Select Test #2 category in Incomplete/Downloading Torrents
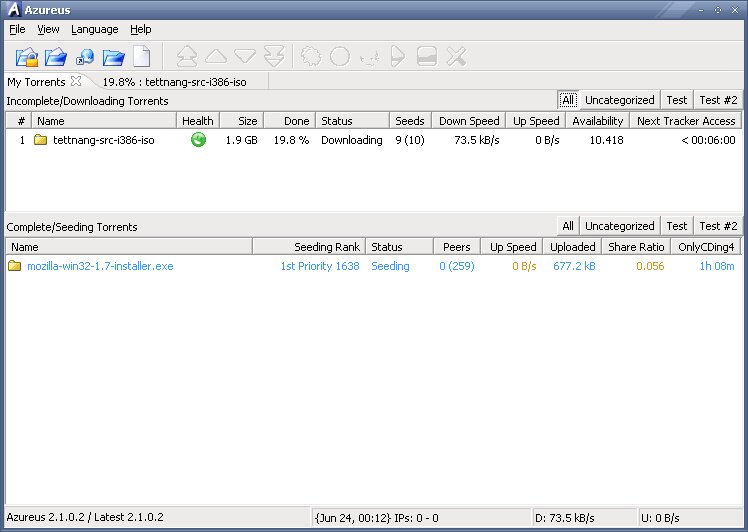The width and height of the screenshot is (748, 532). pyautogui.click(x=718, y=100)
